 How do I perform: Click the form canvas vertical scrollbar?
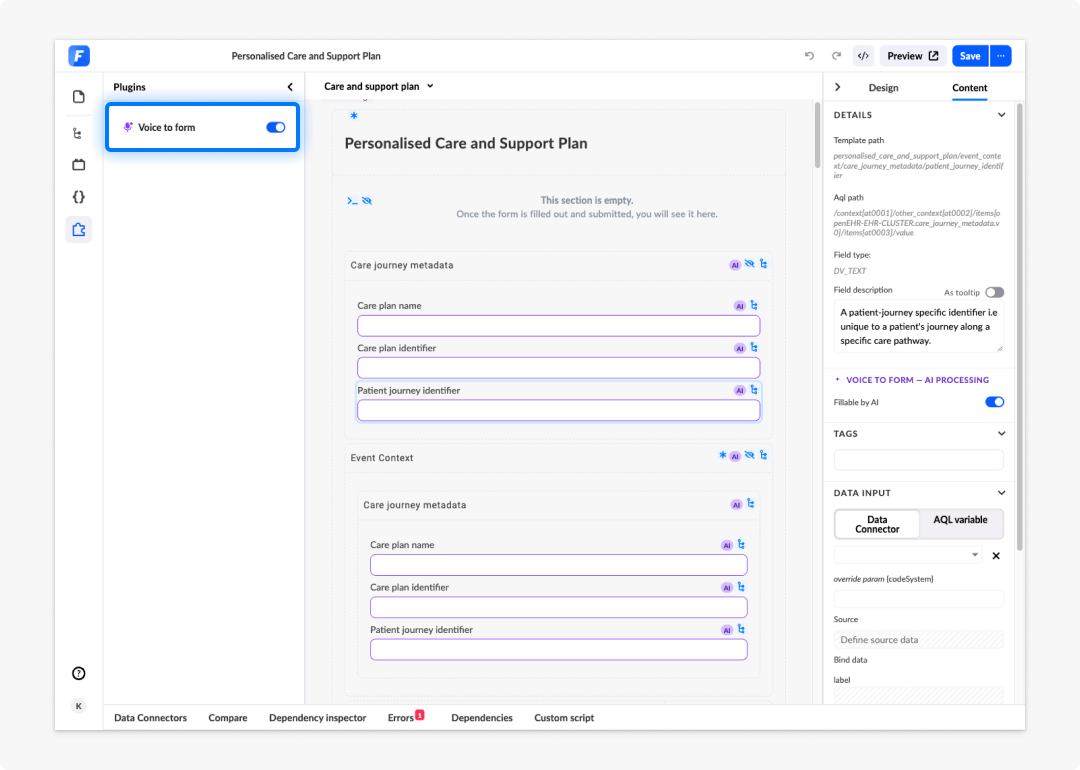pos(818,136)
